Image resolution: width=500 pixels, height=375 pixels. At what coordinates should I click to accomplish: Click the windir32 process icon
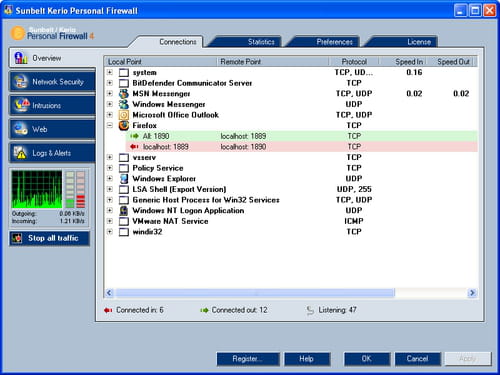tap(124, 232)
